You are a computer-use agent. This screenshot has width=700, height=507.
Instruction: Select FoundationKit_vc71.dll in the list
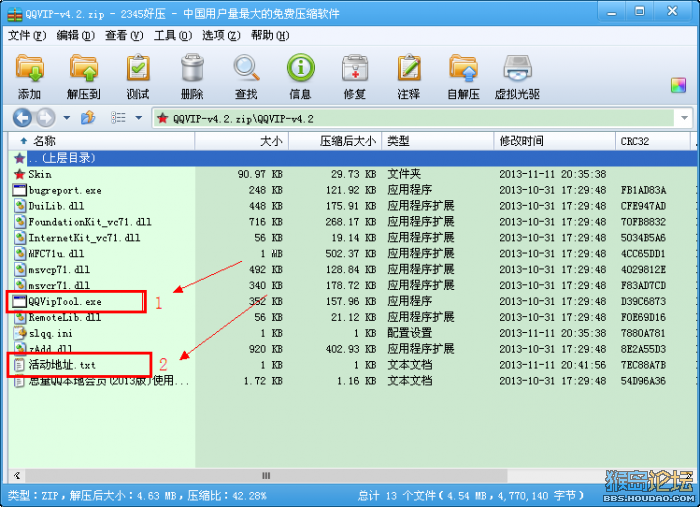[x=90, y=222]
